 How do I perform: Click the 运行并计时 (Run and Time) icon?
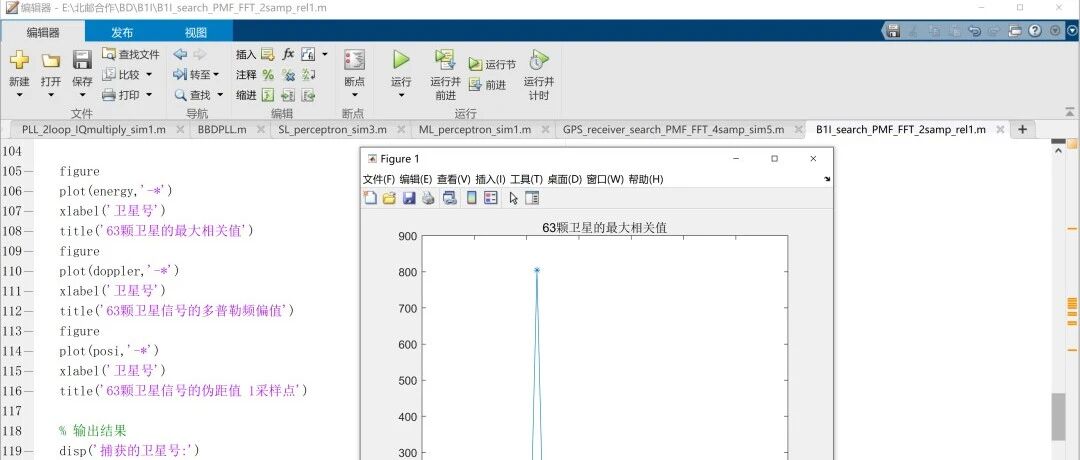[x=539, y=60]
